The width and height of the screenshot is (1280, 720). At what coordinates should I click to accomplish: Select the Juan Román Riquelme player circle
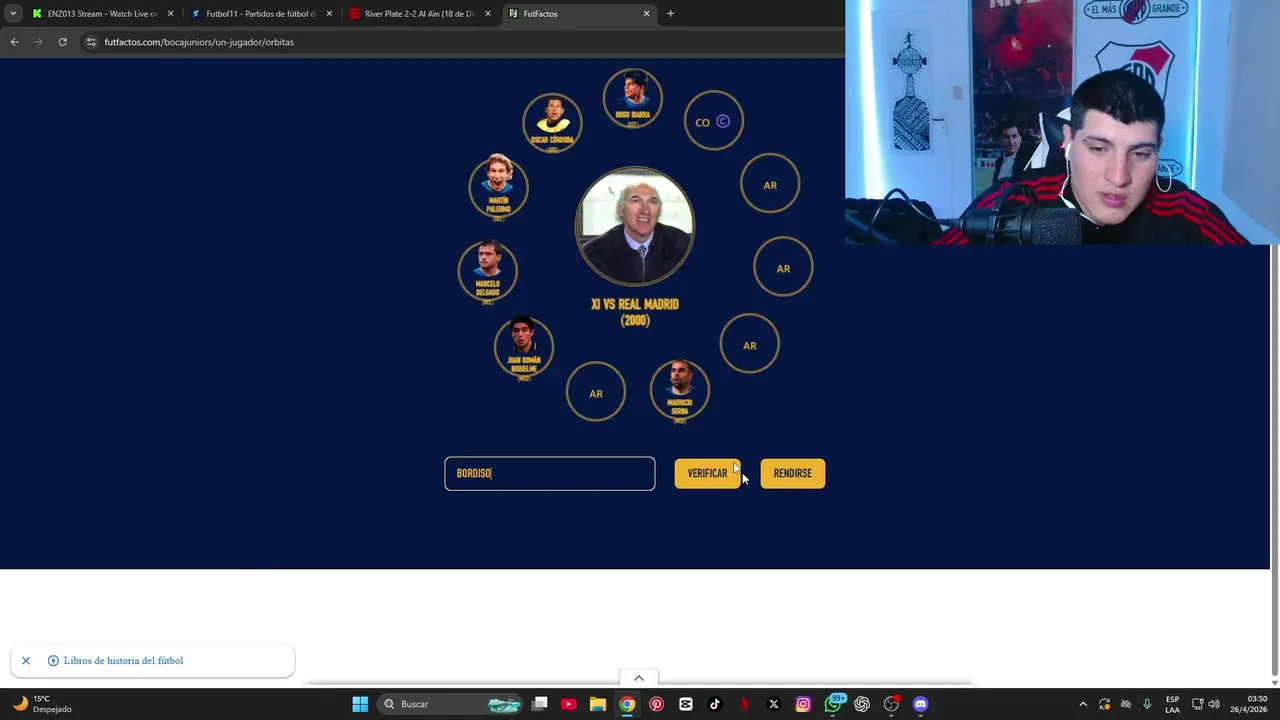tap(523, 347)
